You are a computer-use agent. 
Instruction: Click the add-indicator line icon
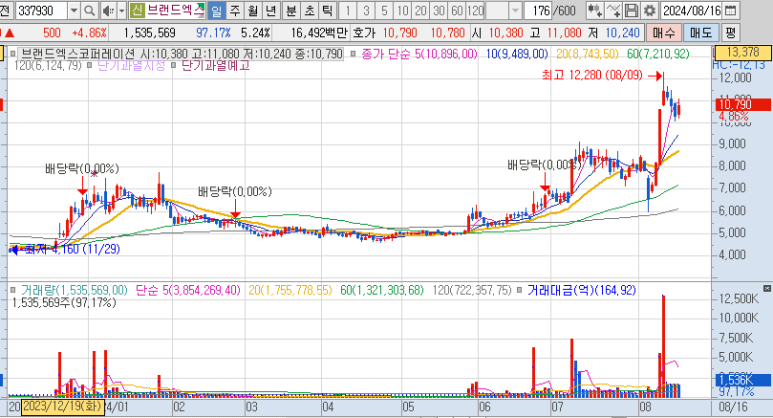pyautogui.click(x=613, y=10)
